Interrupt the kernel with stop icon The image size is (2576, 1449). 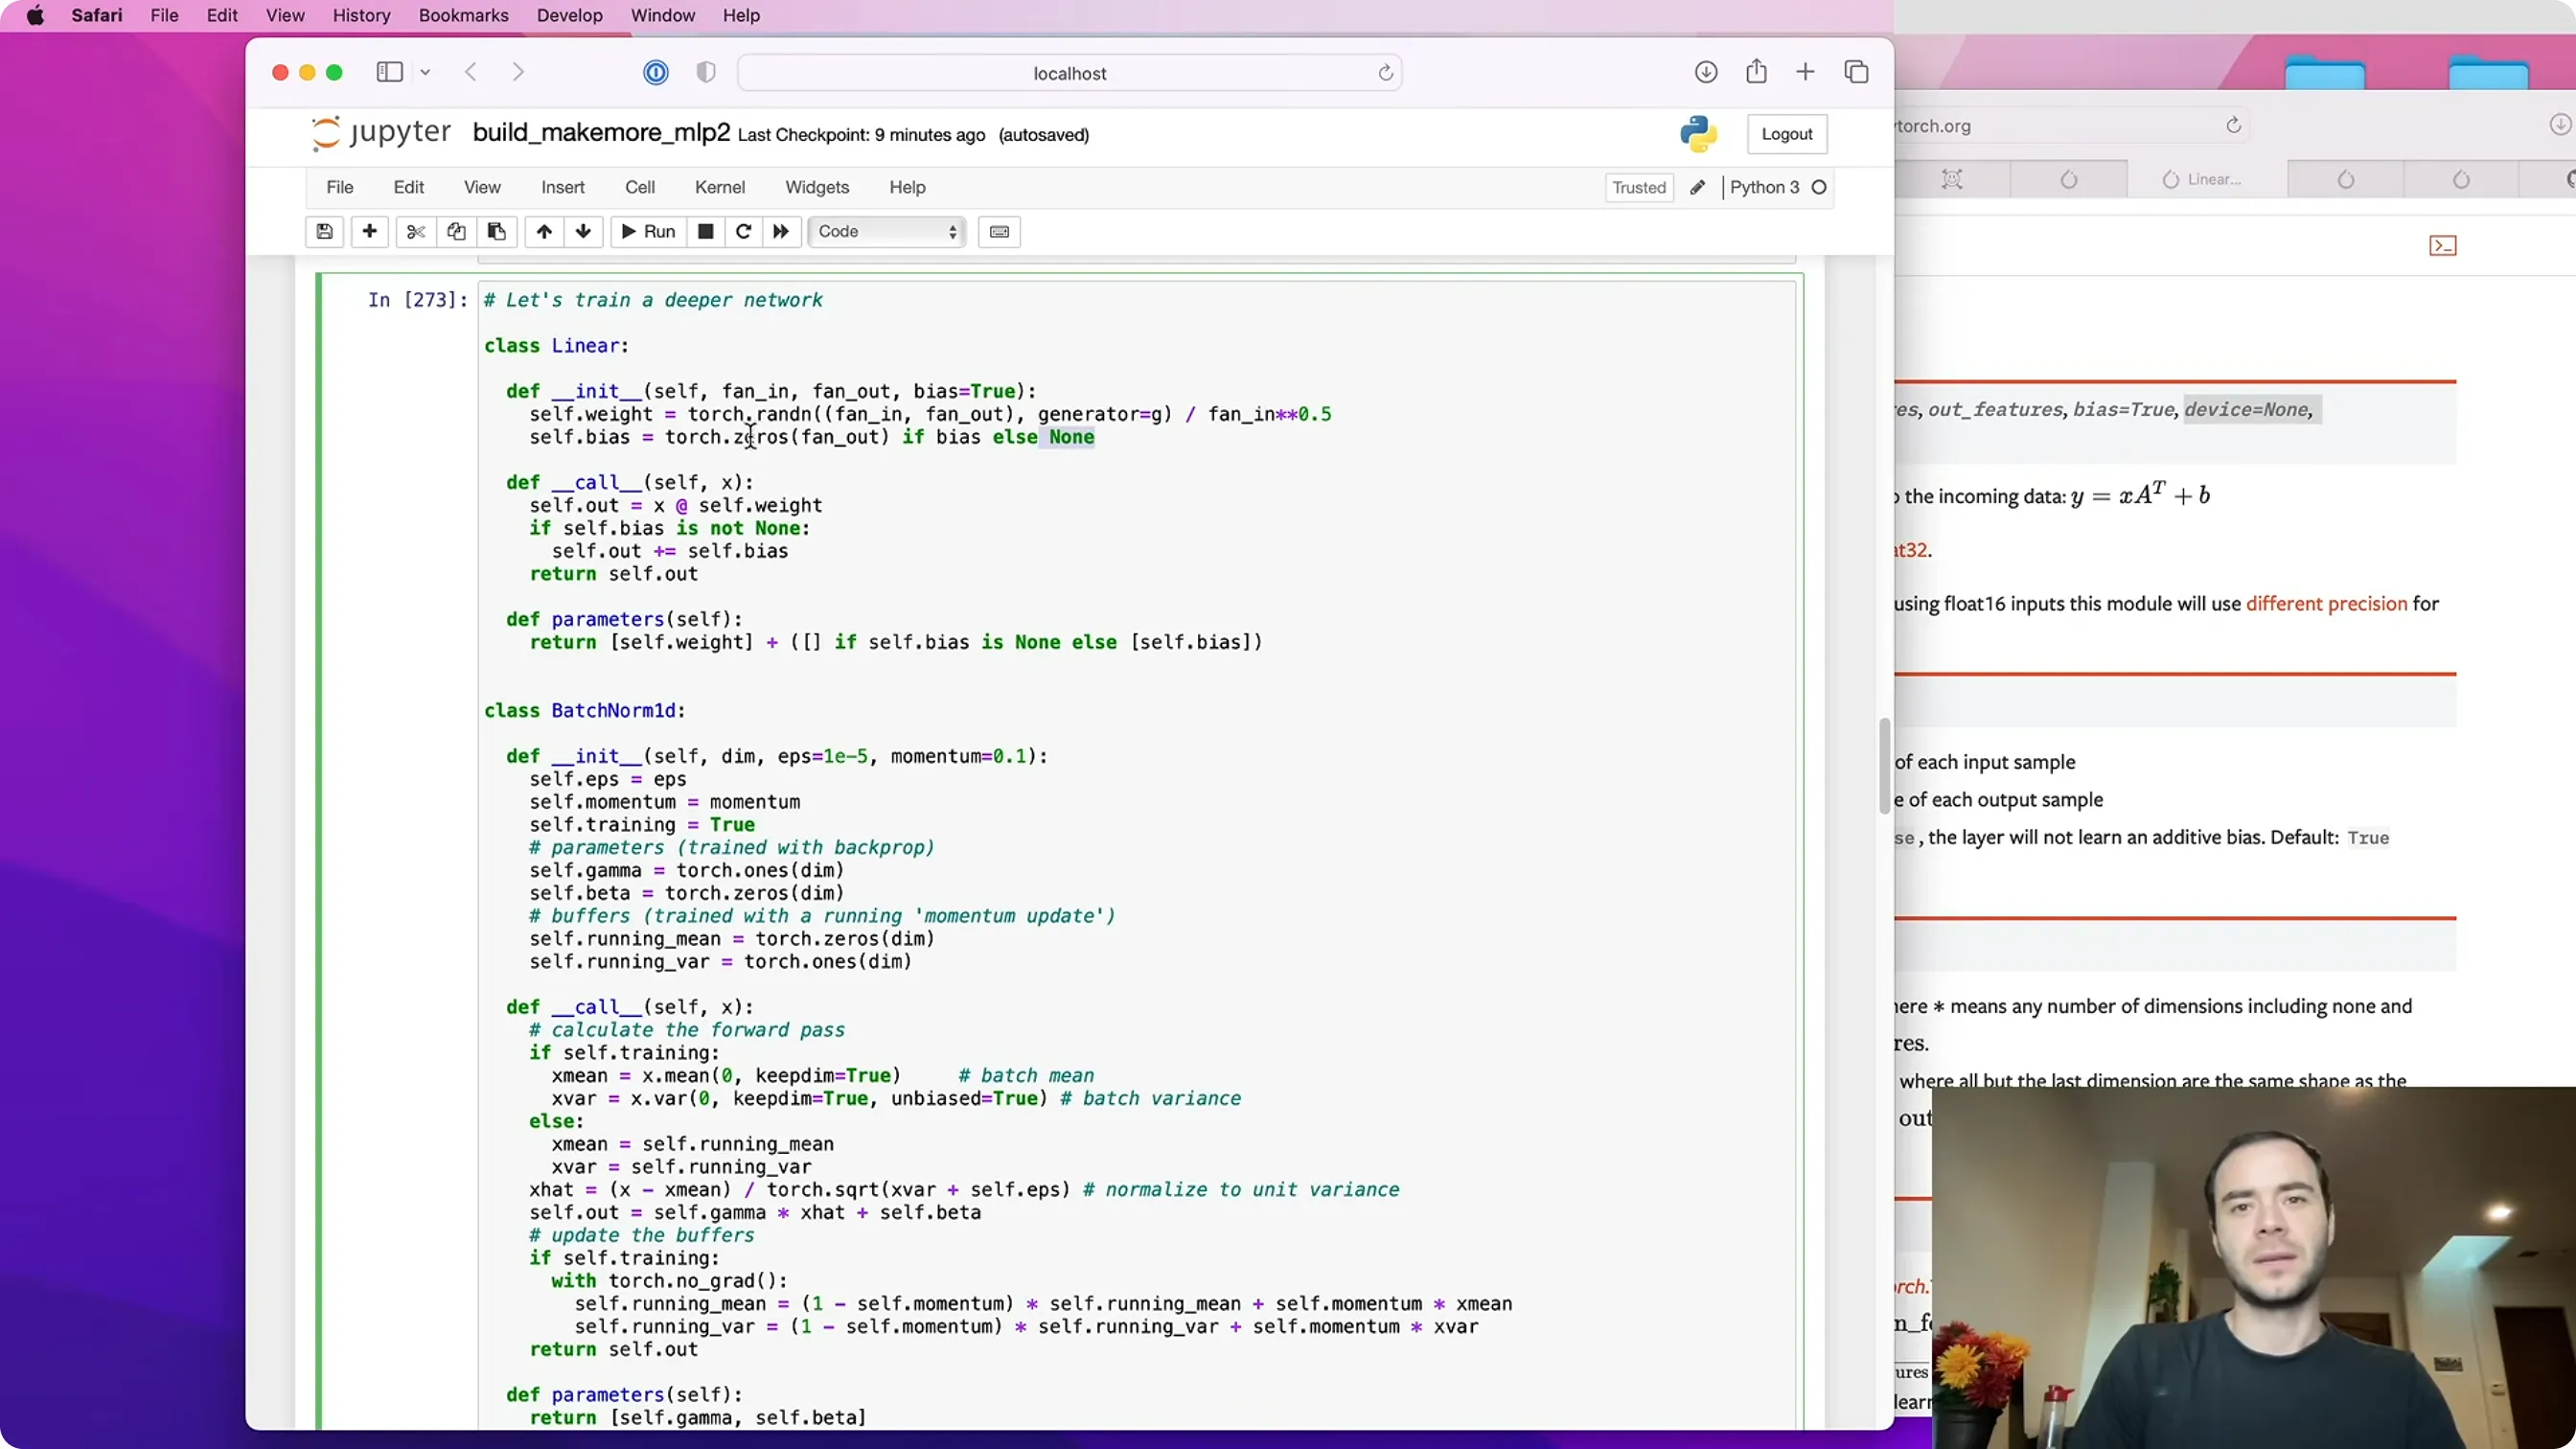coord(705,232)
